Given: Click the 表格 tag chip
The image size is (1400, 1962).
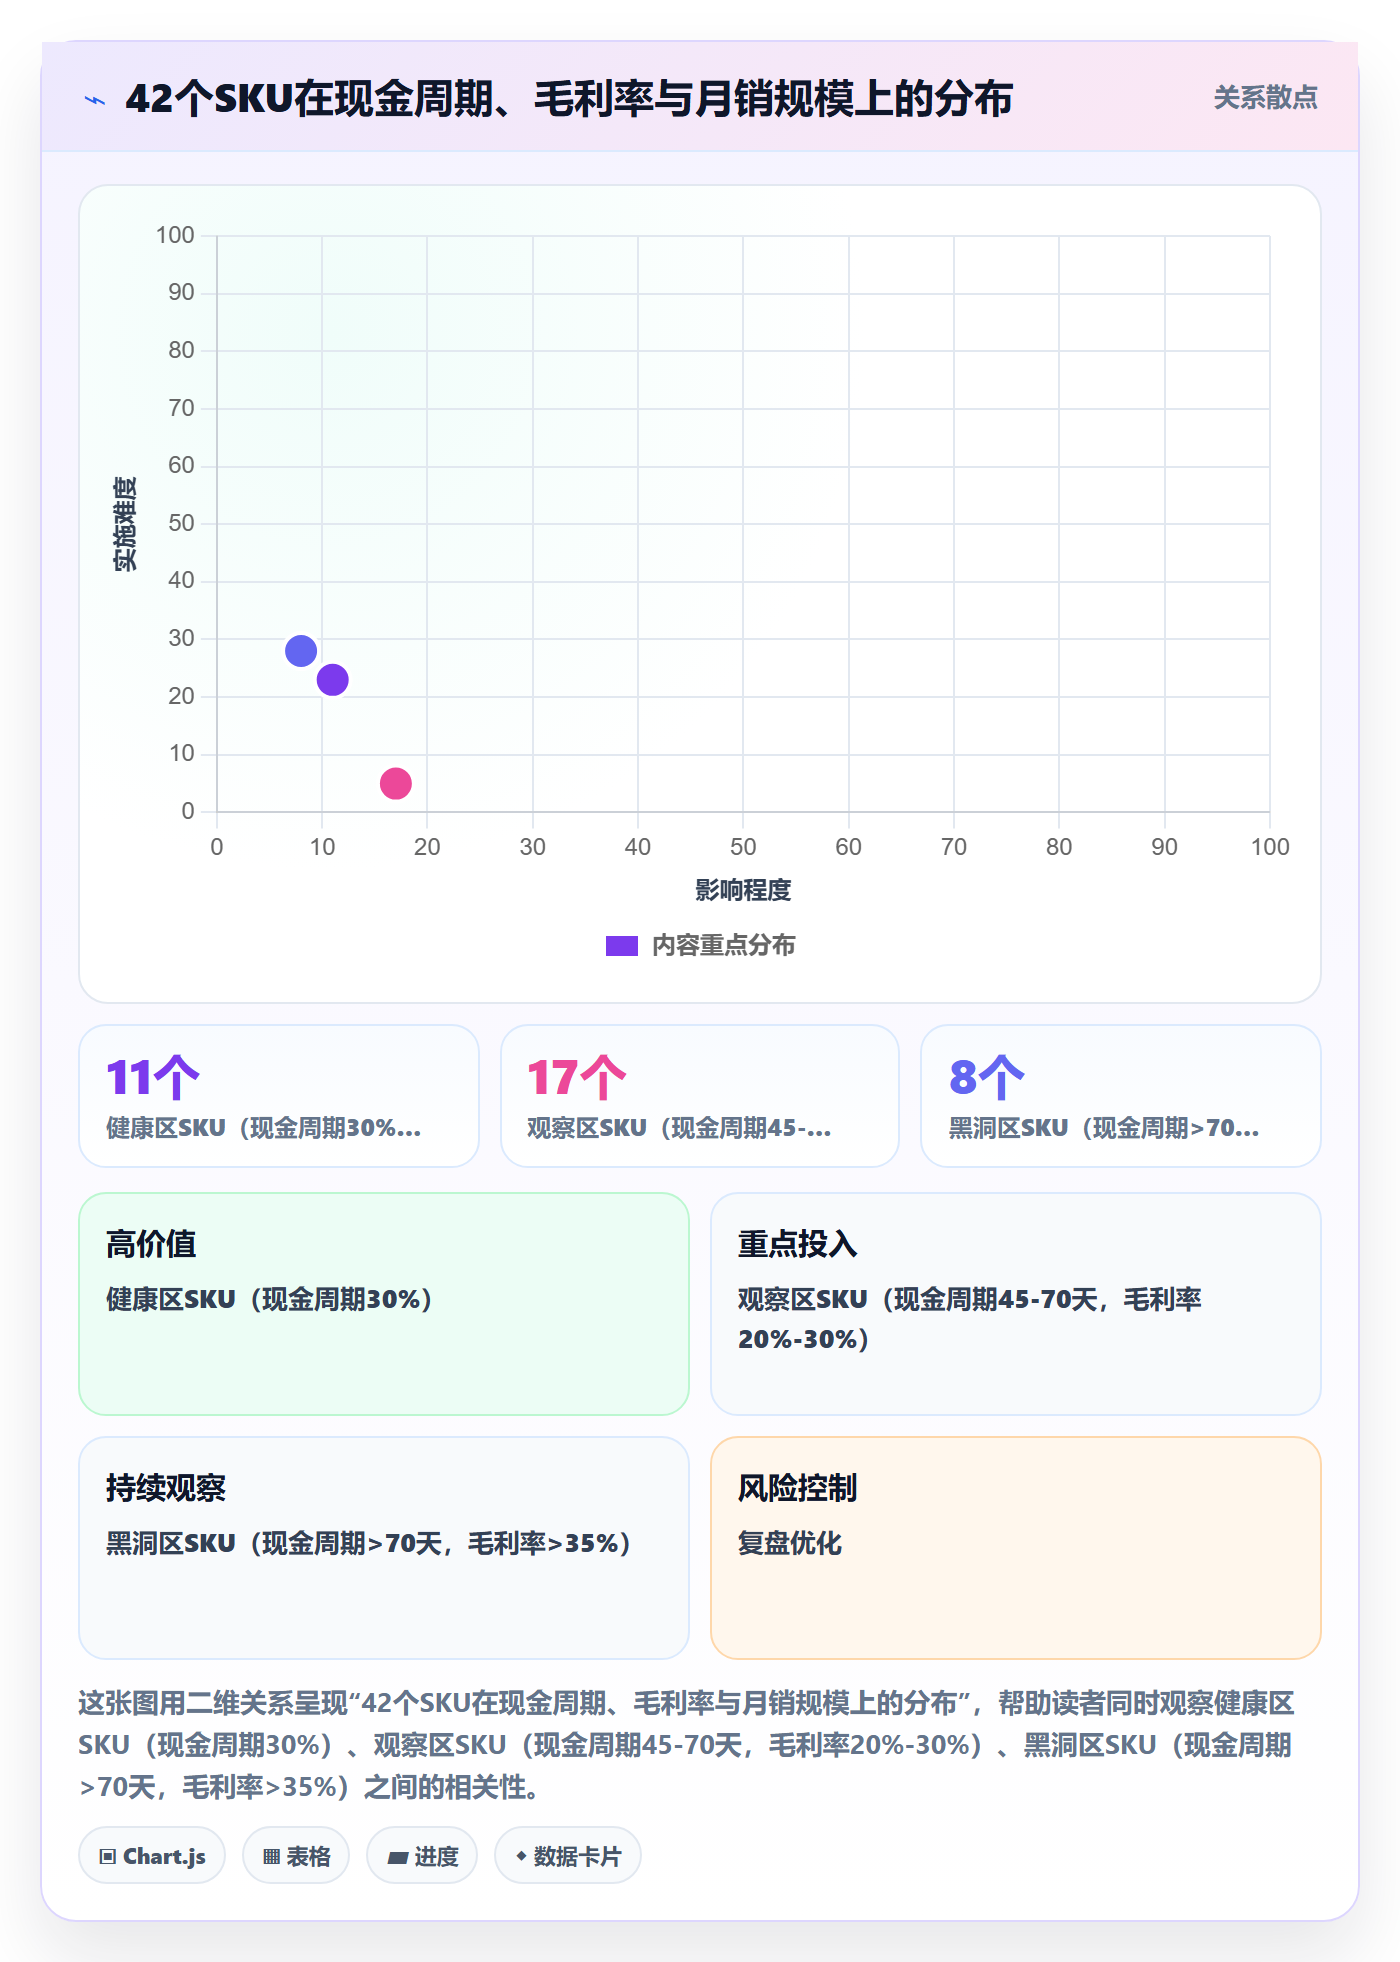Looking at the screenshot, I should (296, 1856).
